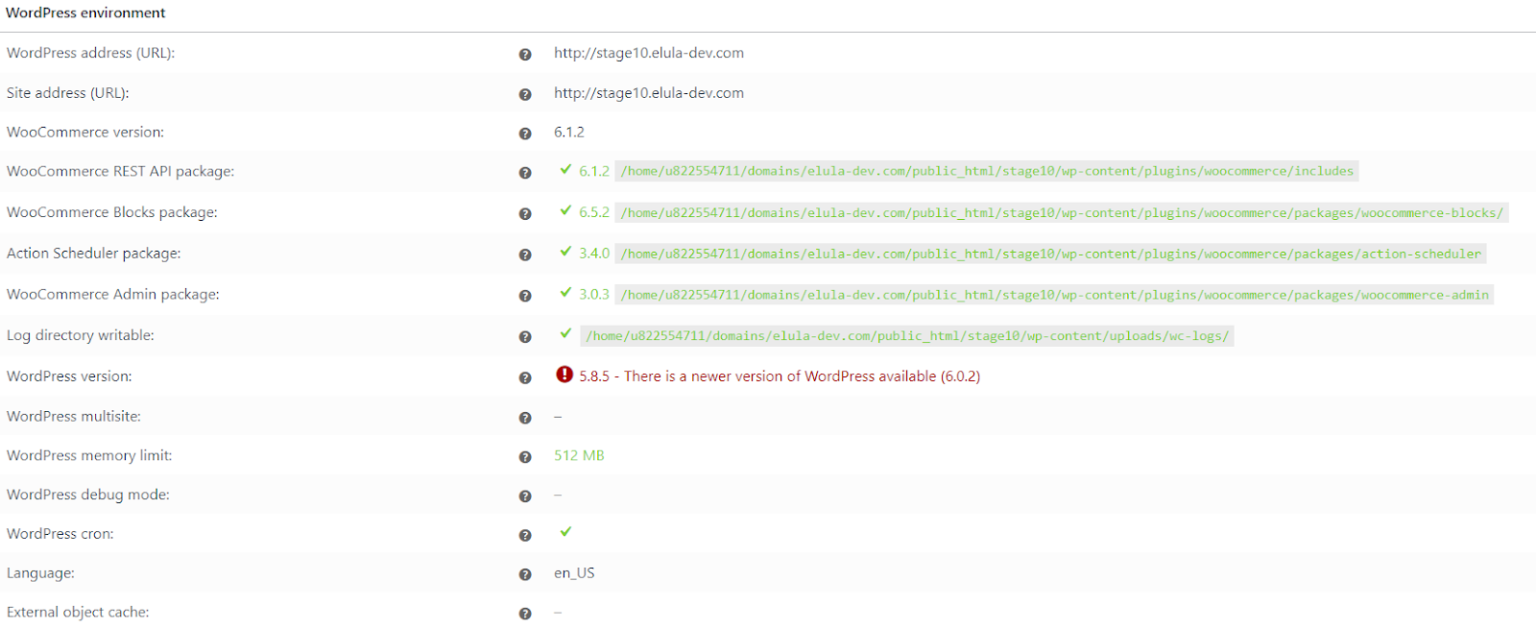1536x630 pixels.
Task: Click the green checkmark in WordPress cron row
Action: (x=566, y=532)
